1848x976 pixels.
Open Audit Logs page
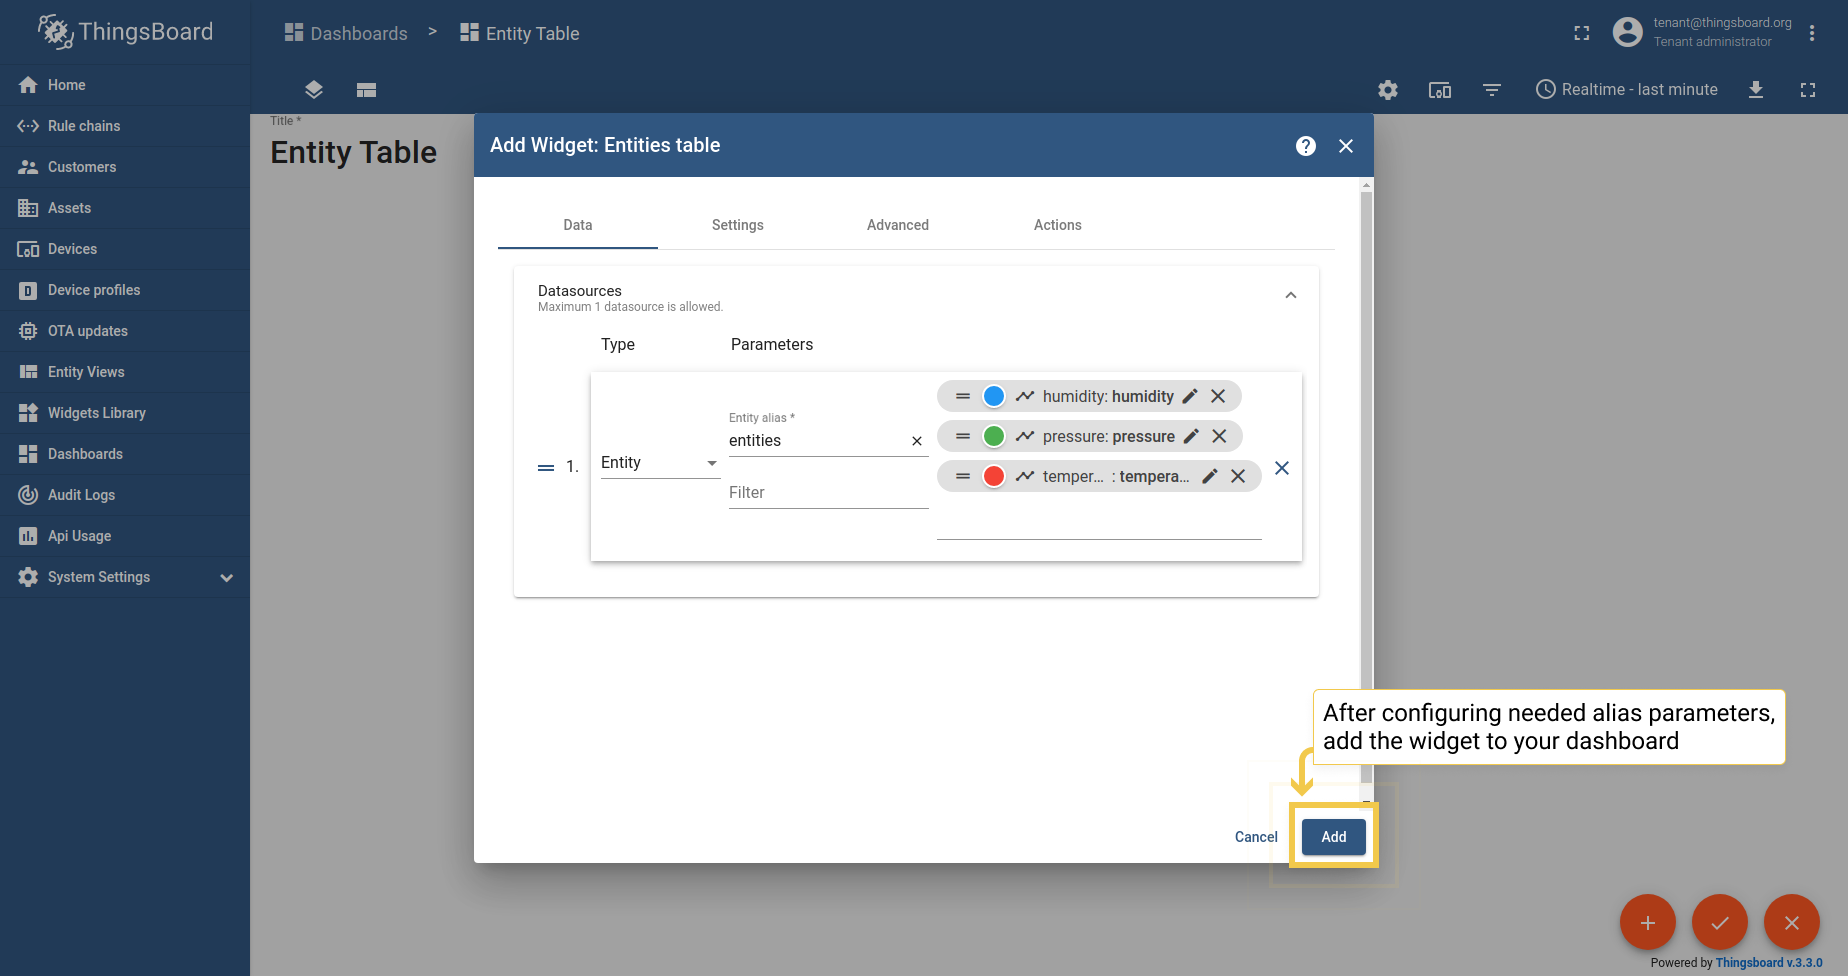[124, 495]
